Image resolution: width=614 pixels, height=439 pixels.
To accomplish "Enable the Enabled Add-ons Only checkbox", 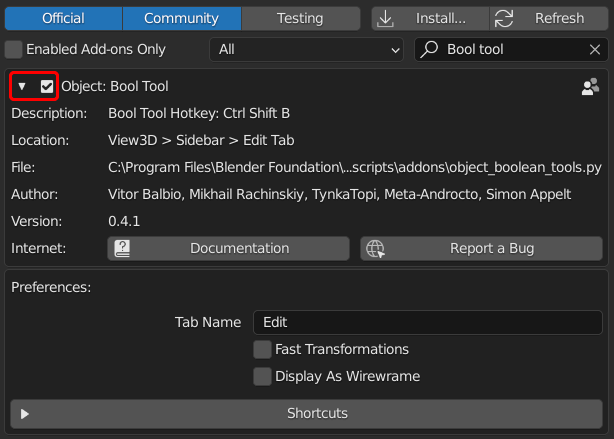I will point(14,49).
